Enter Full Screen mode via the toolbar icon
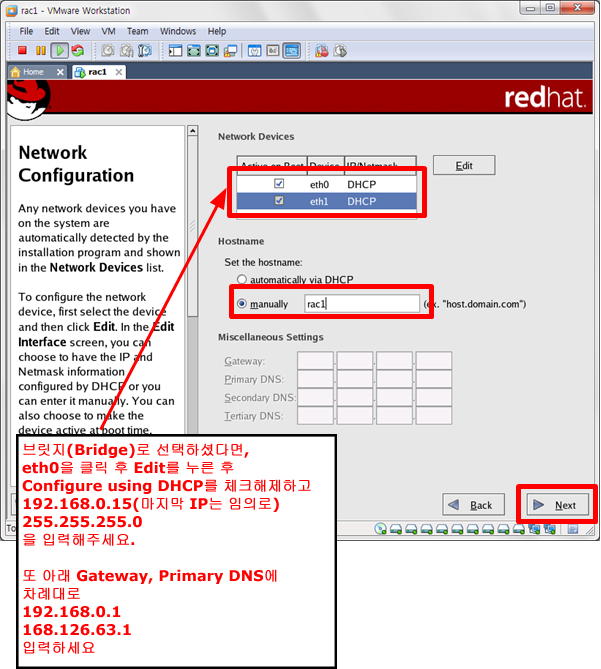 [212, 51]
